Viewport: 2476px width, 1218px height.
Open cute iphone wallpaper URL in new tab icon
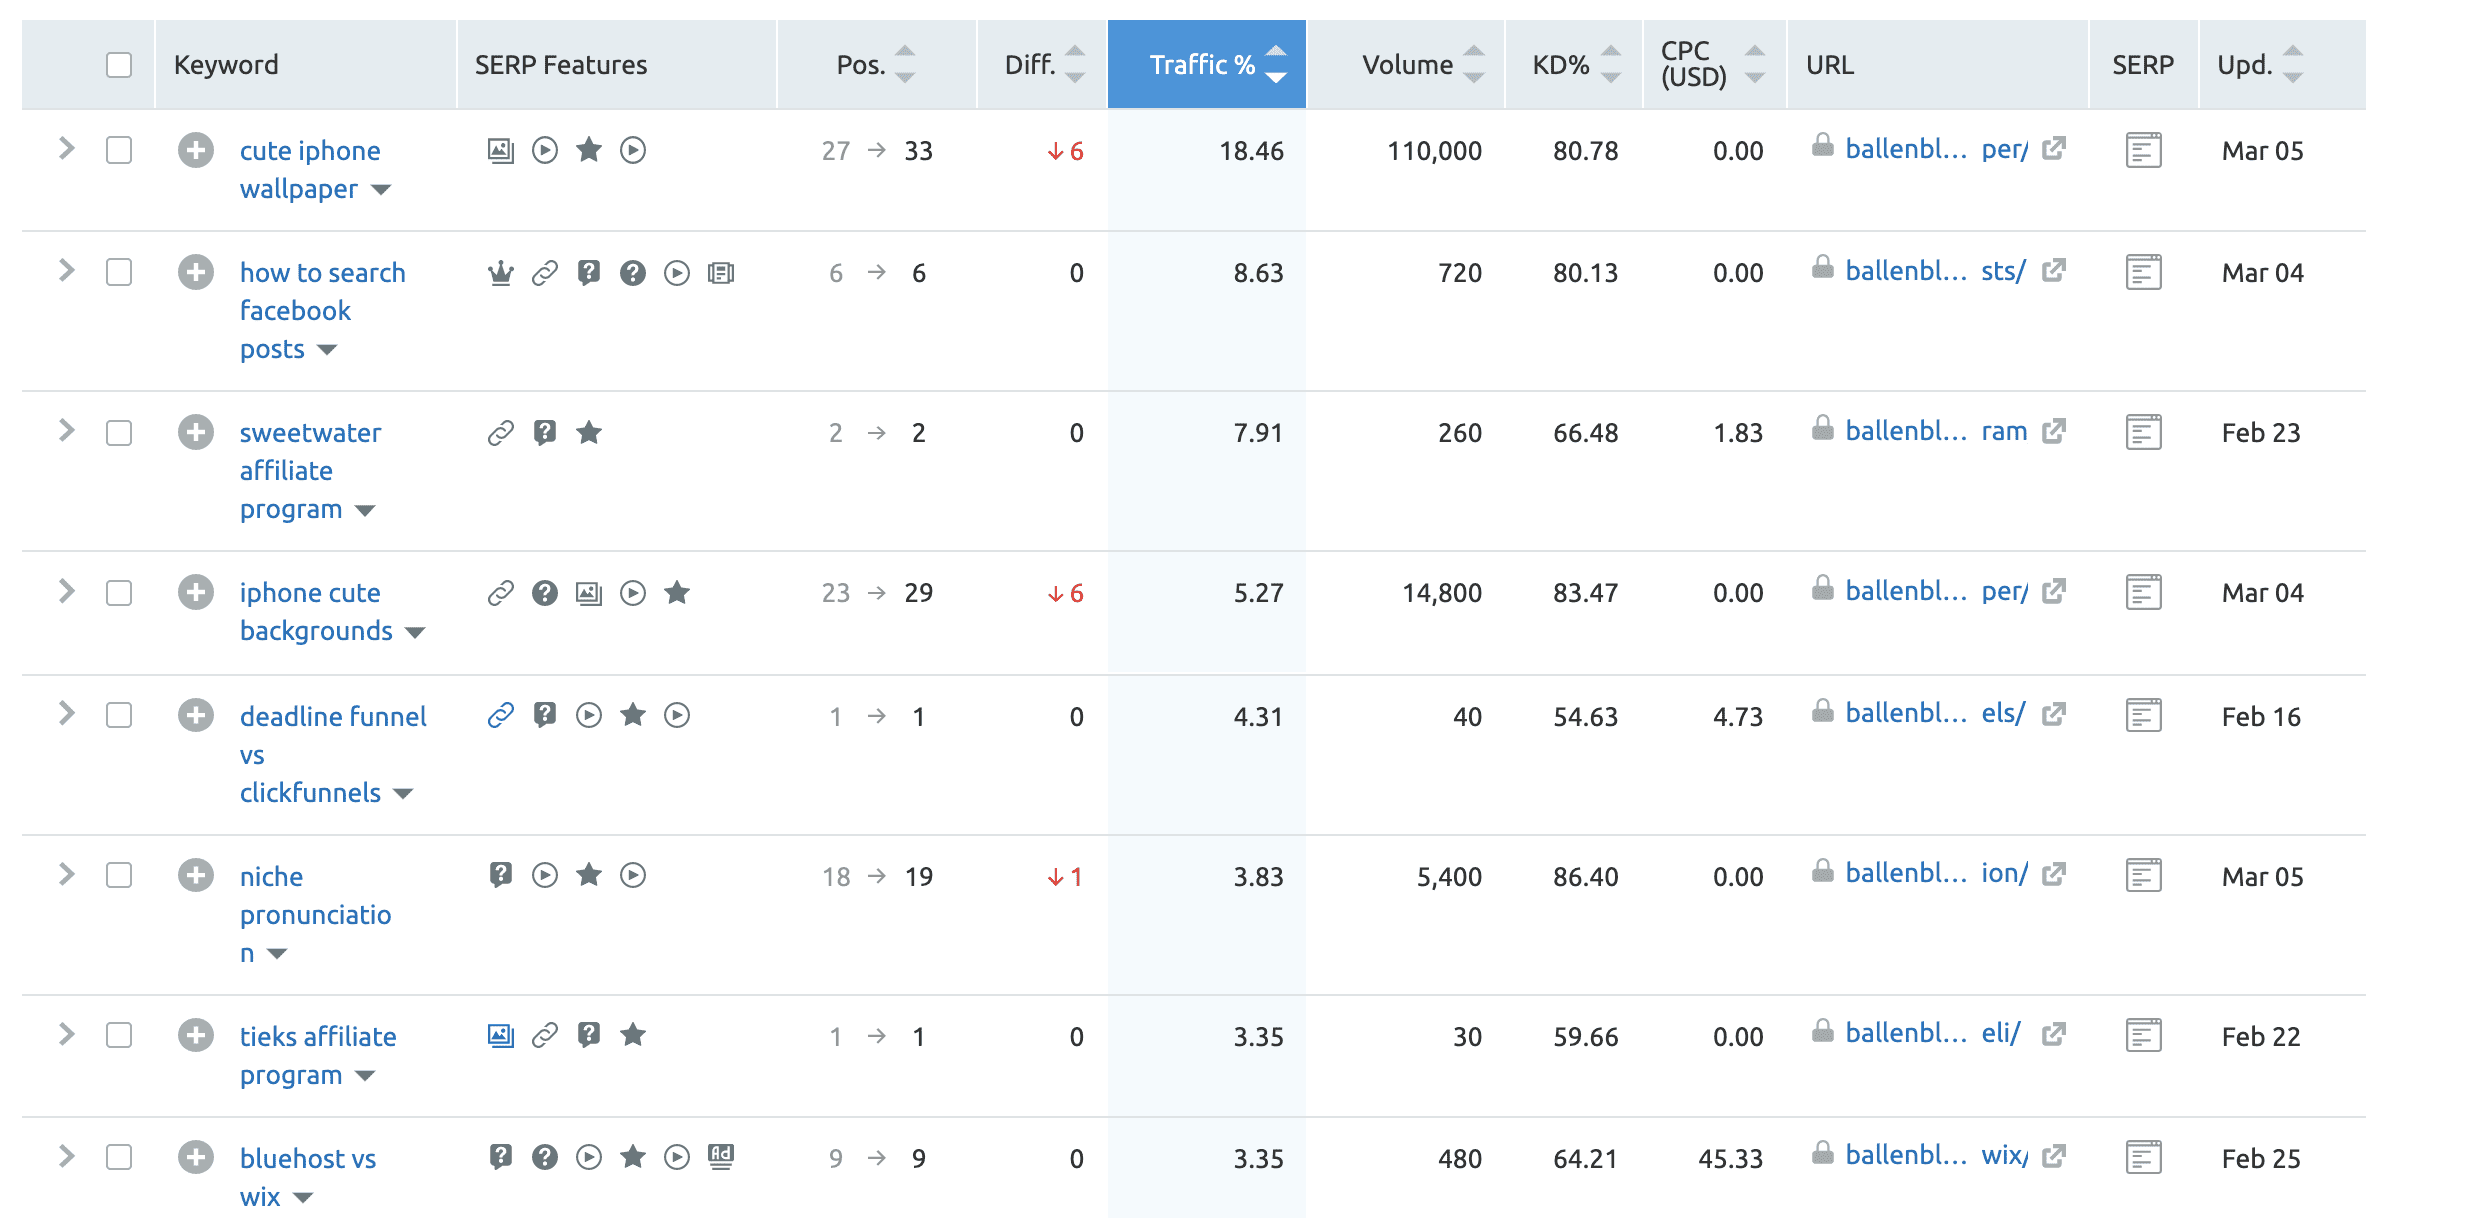pyautogui.click(x=2054, y=148)
